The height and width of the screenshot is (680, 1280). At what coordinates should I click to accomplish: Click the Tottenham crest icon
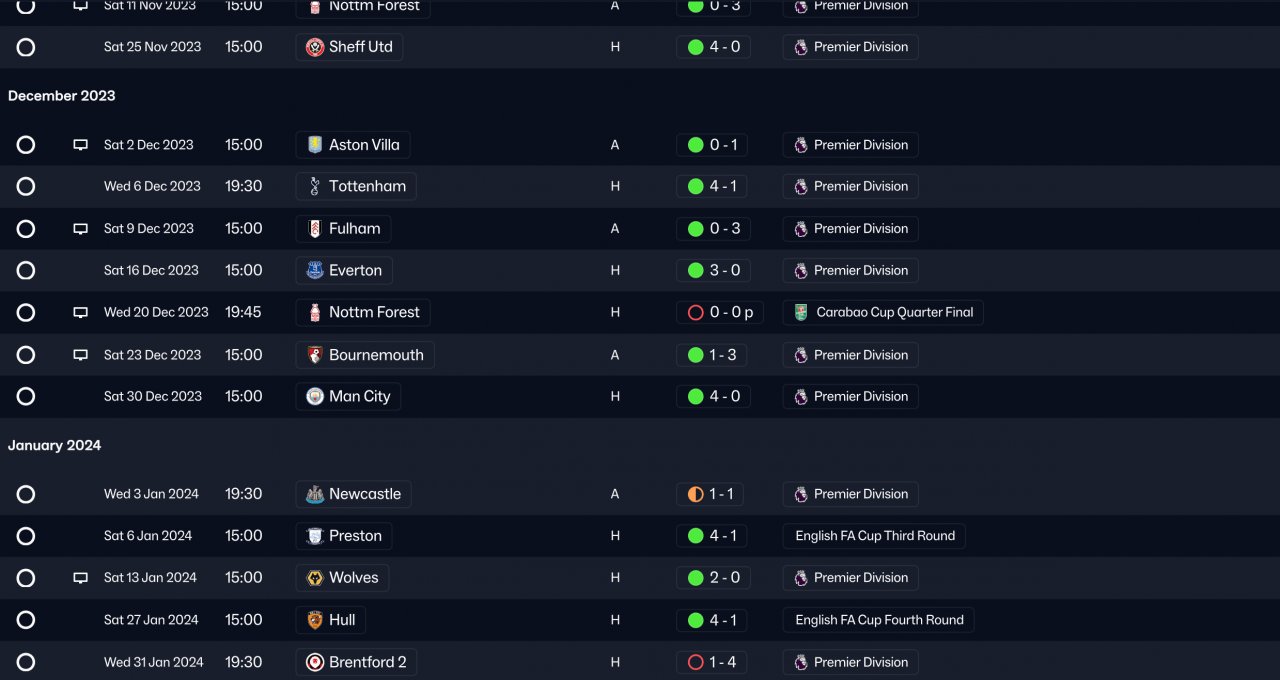point(315,186)
